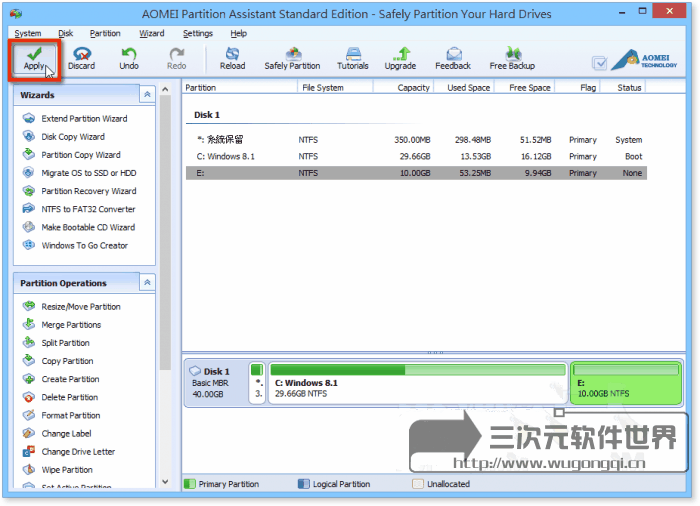Open Tutorials from the toolbar

coord(353,58)
